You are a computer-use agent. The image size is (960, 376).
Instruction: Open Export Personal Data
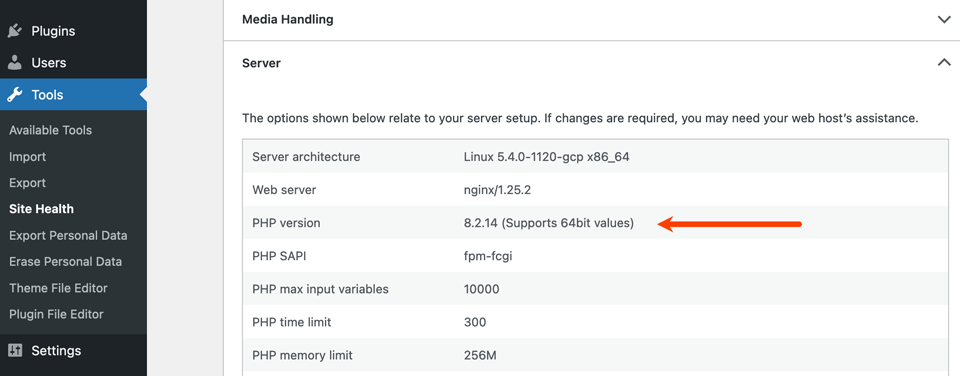68,235
